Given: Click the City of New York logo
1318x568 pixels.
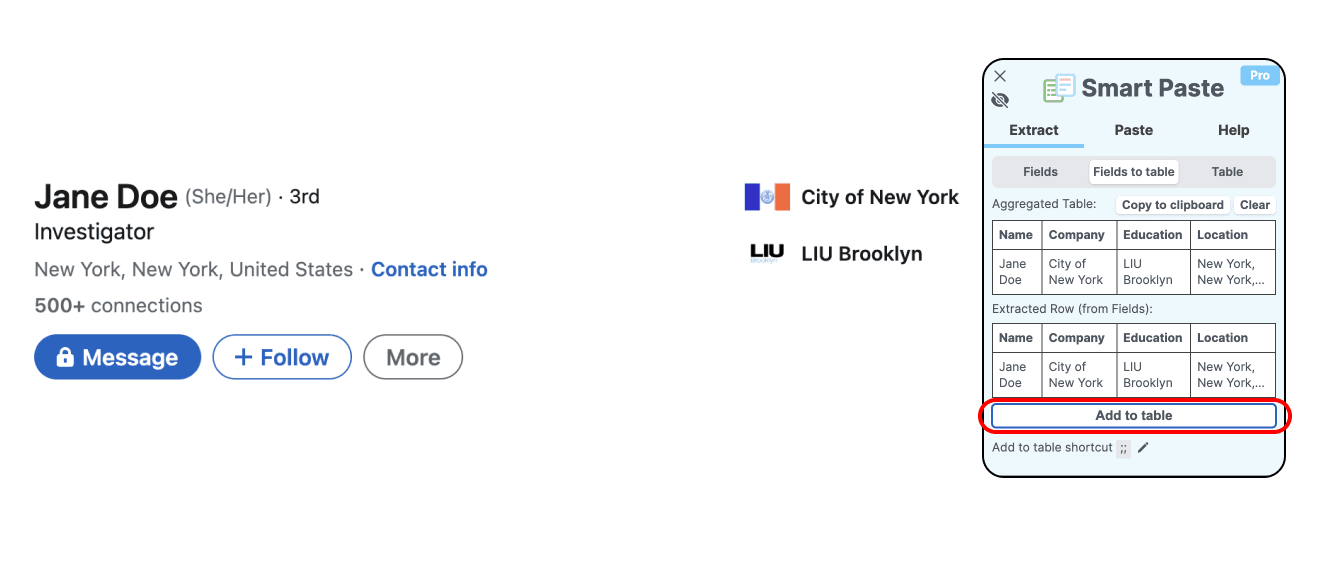Looking at the screenshot, I should click(x=767, y=197).
